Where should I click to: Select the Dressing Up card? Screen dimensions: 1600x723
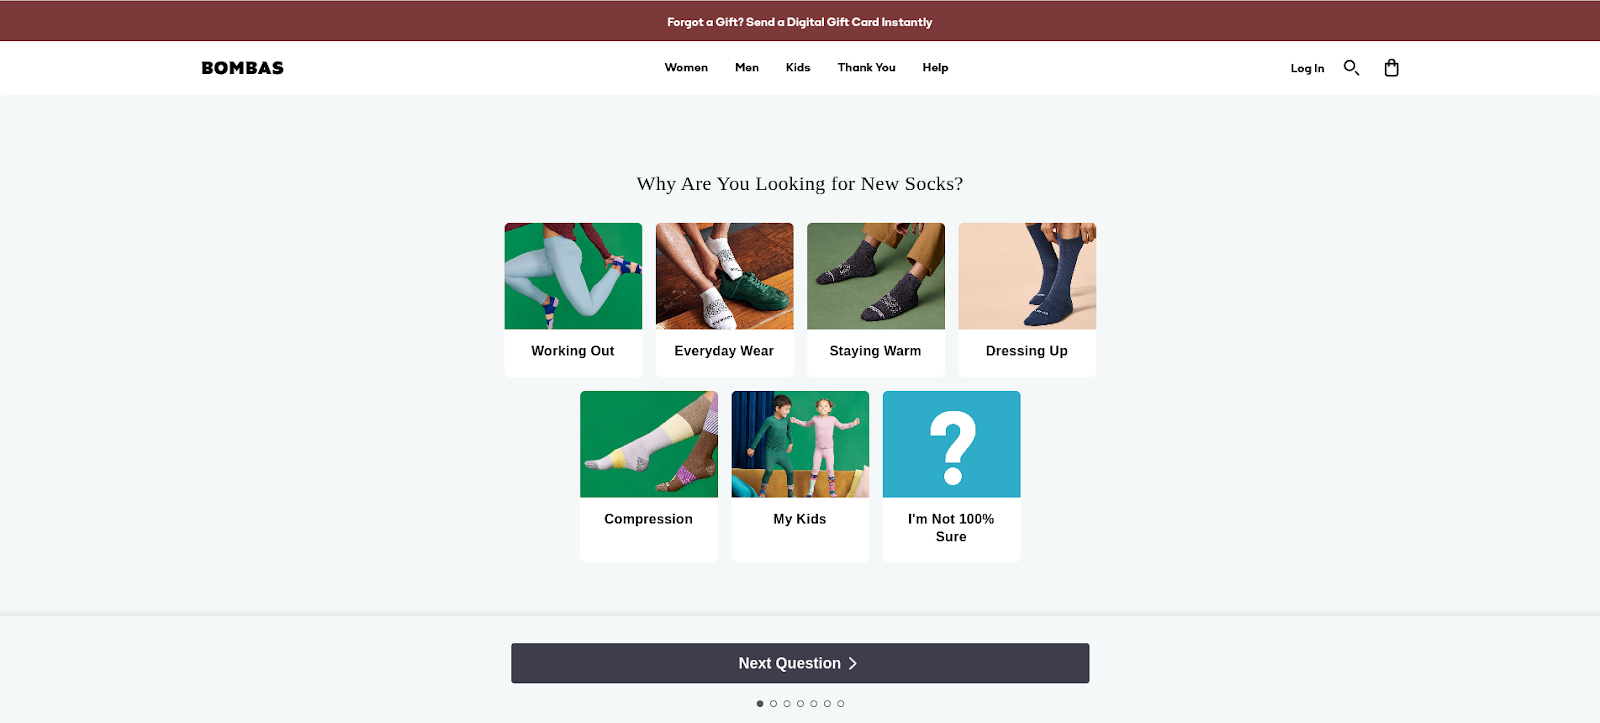point(1027,300)
